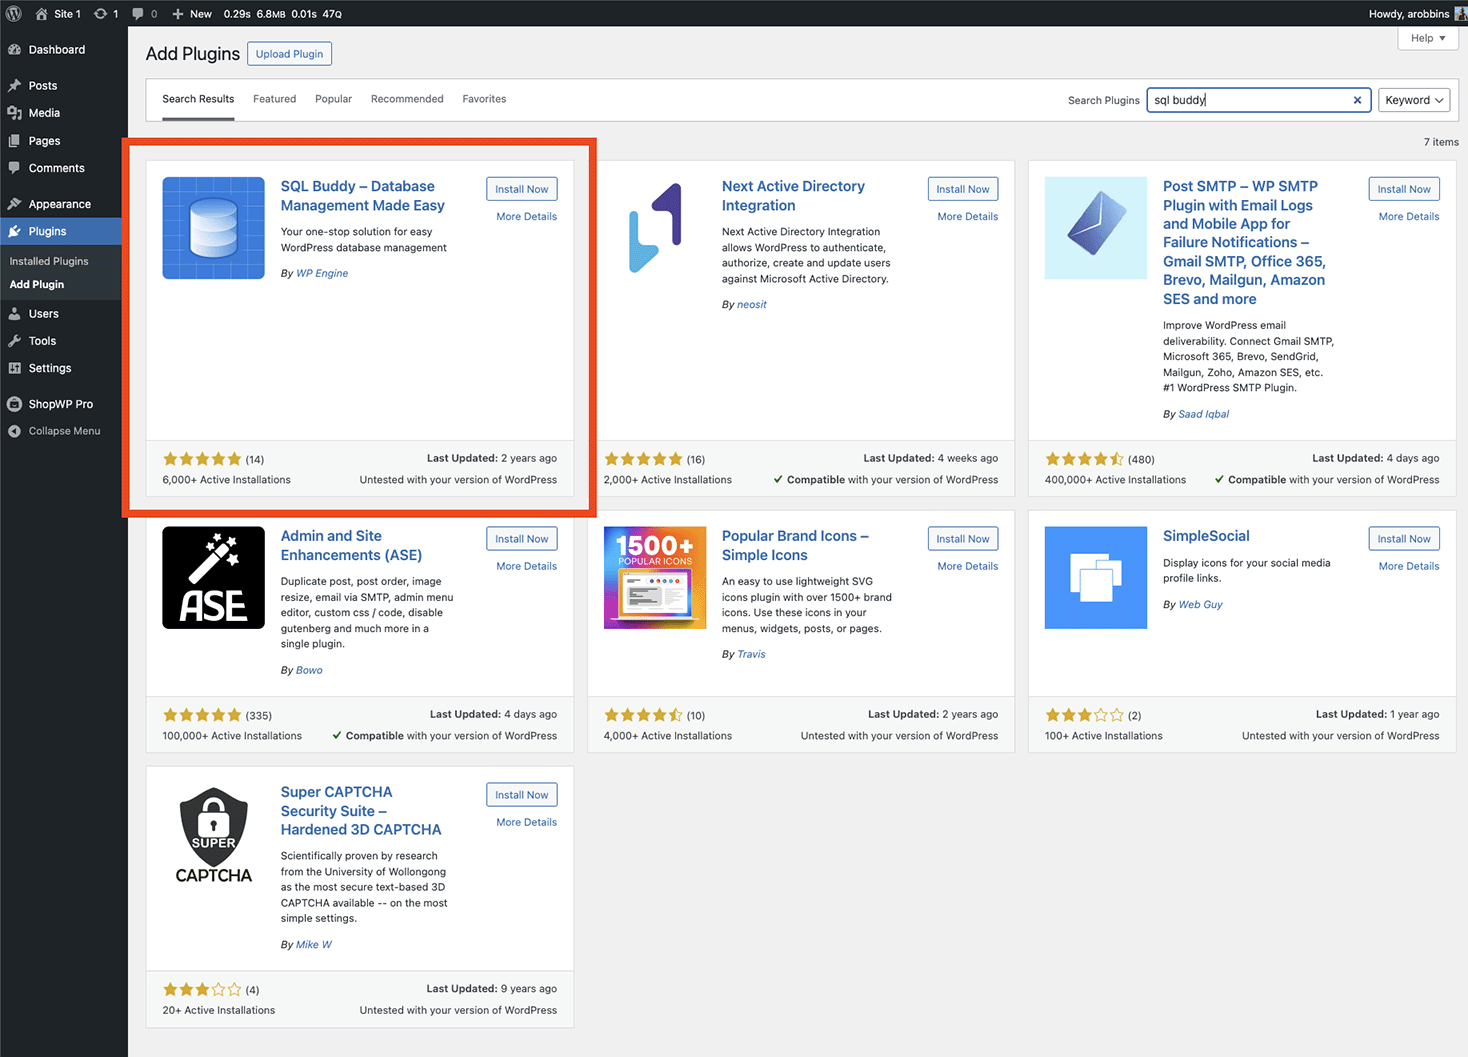Click the SQL Buddy database plugin thumbnail
This screenshot has height=1057, width=1468.
coord(213,228)
